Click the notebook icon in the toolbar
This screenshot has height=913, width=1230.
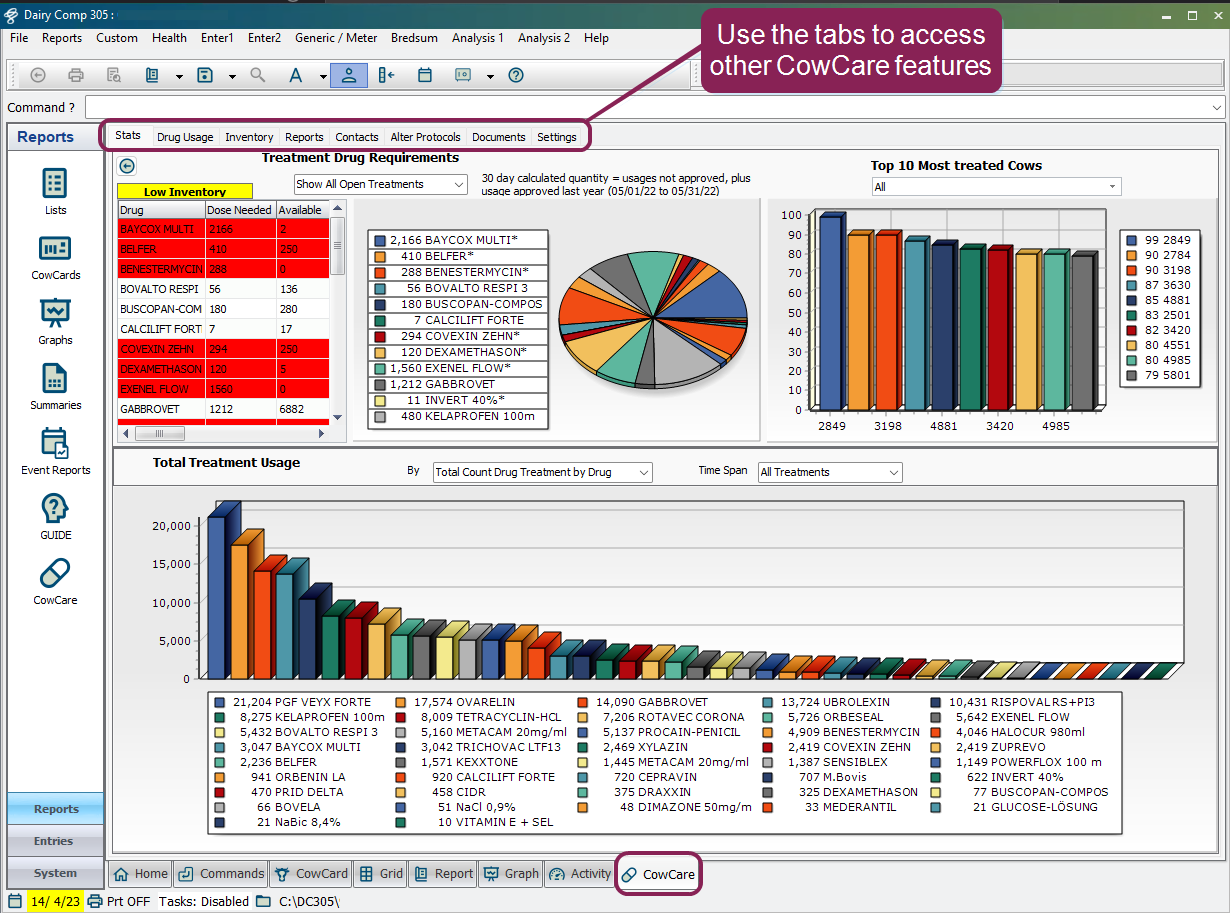pos(152,75)
